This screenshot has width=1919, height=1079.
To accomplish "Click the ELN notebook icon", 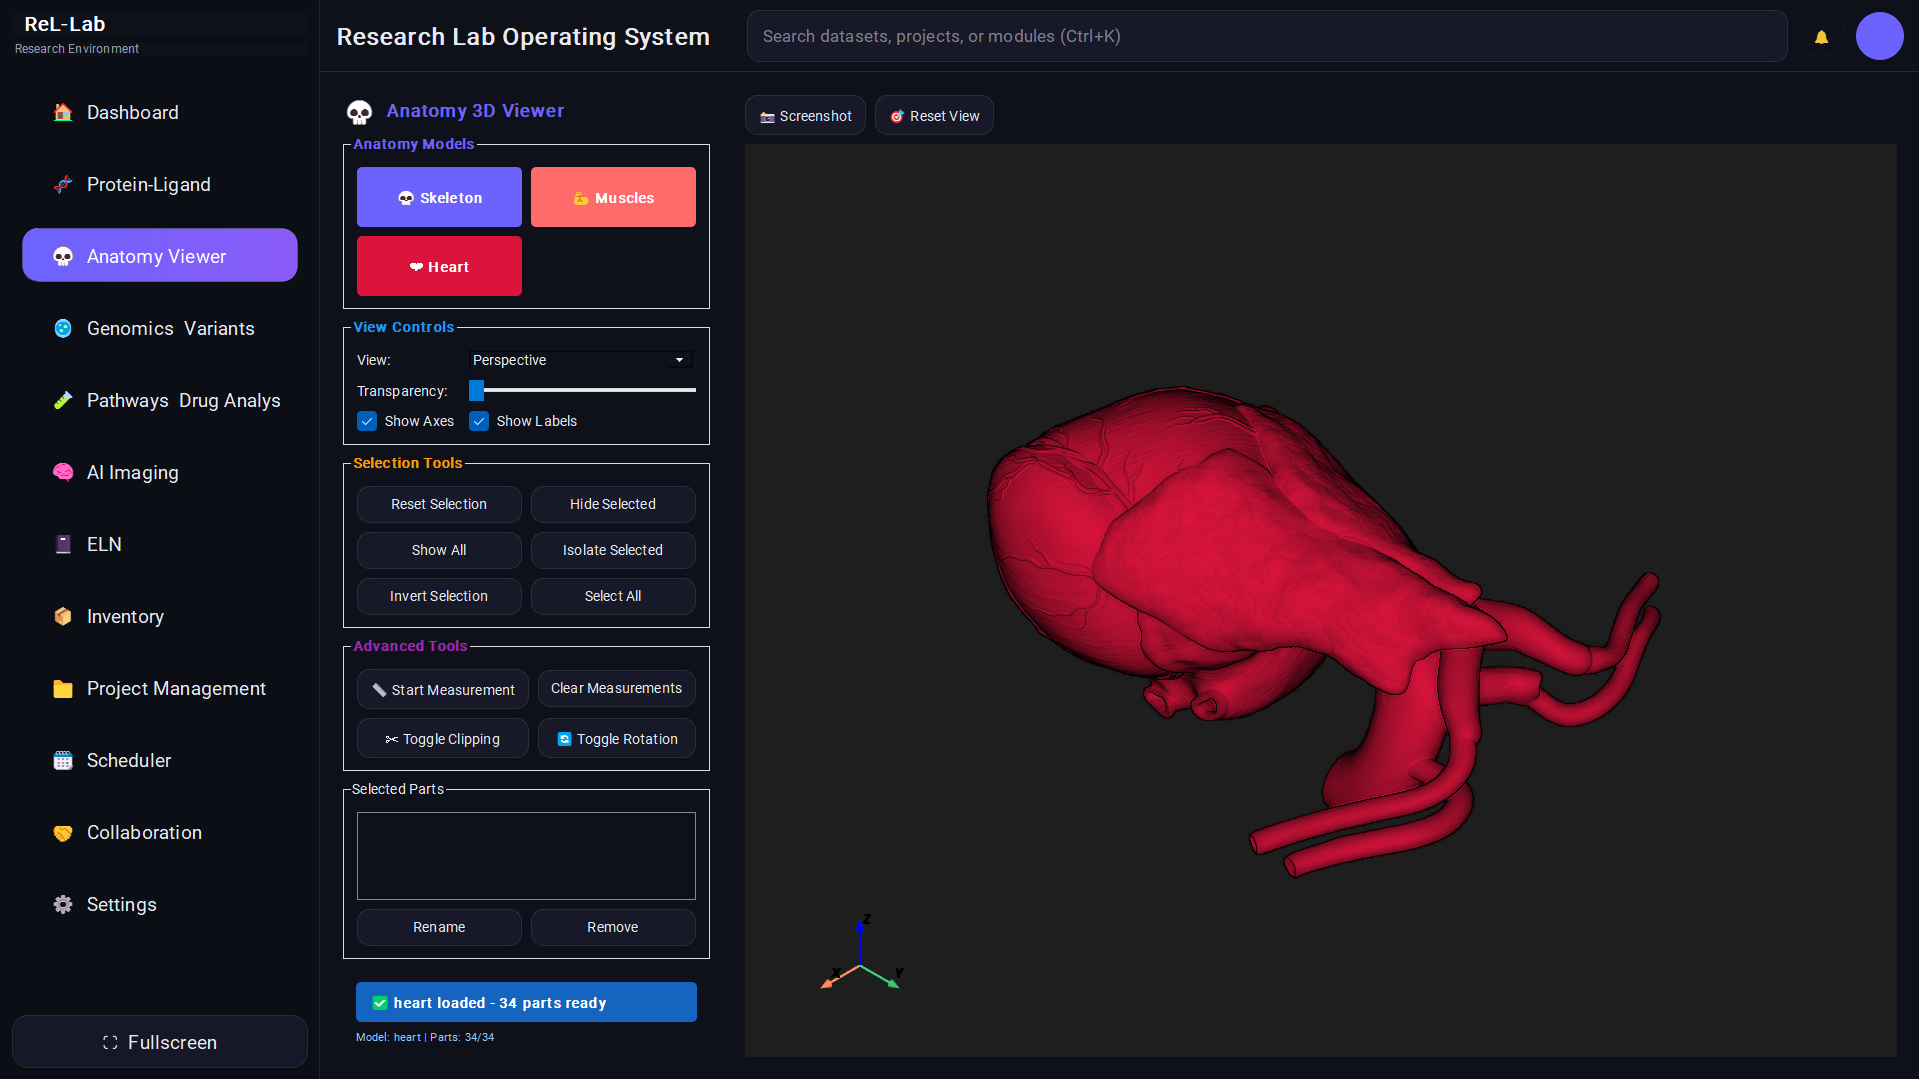I will (63, 545).
